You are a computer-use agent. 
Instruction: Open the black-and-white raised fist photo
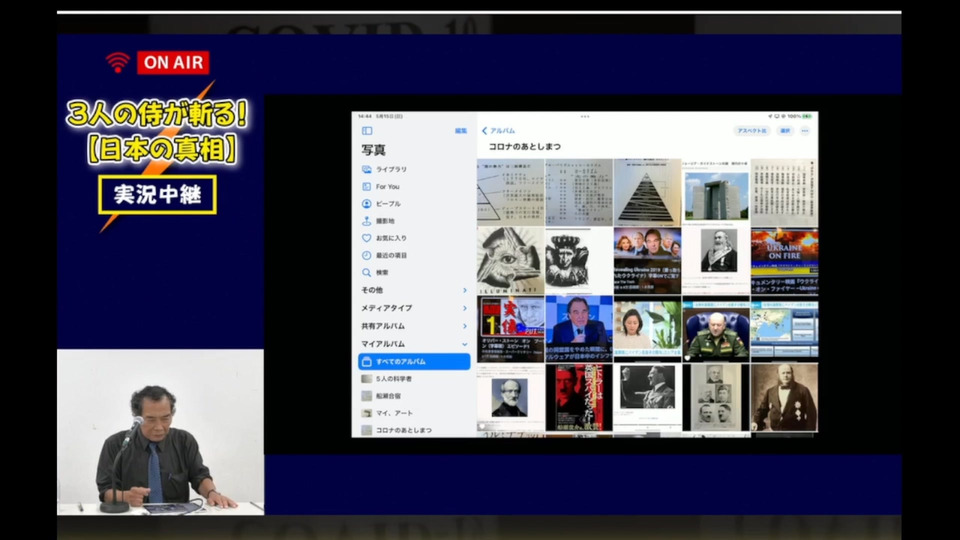pyautogui.click(x=647, y=398)
